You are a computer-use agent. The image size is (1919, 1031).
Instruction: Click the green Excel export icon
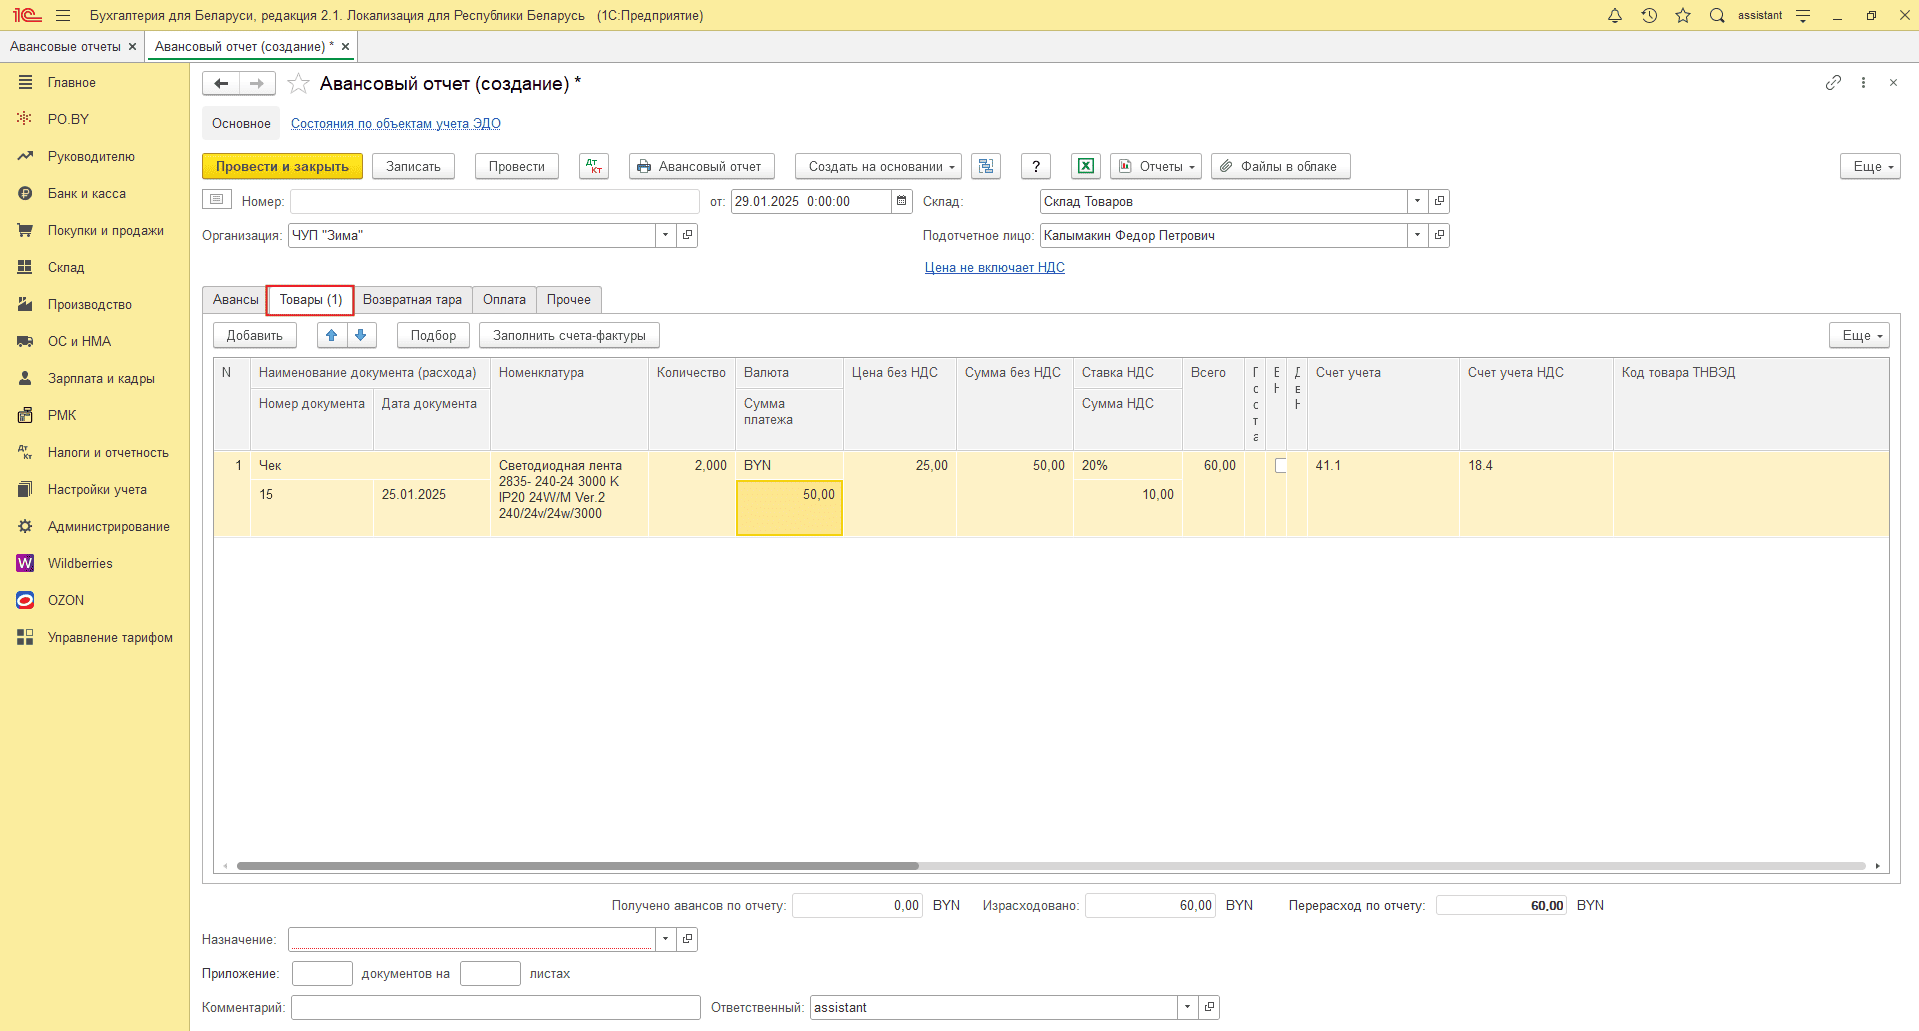click(x=1085, y=166)
